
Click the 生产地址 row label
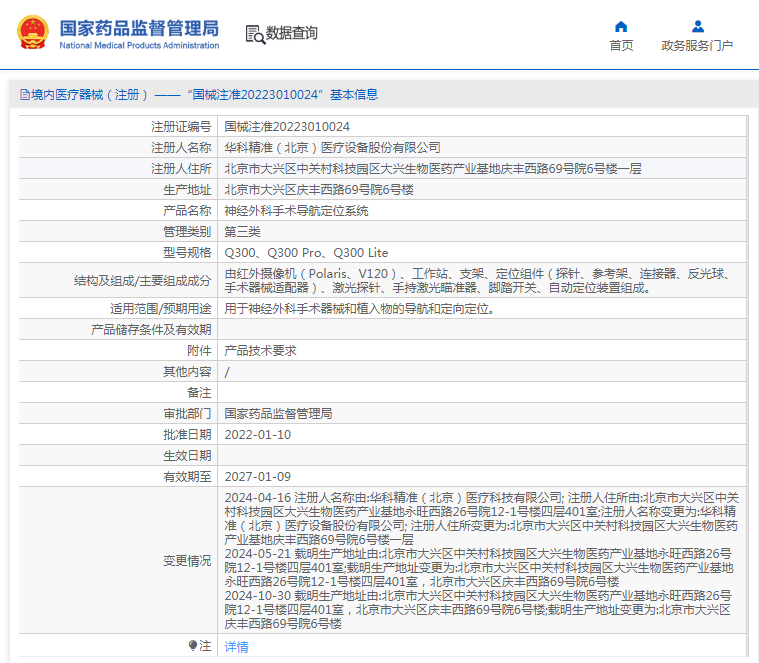click(x=187, y=190)
